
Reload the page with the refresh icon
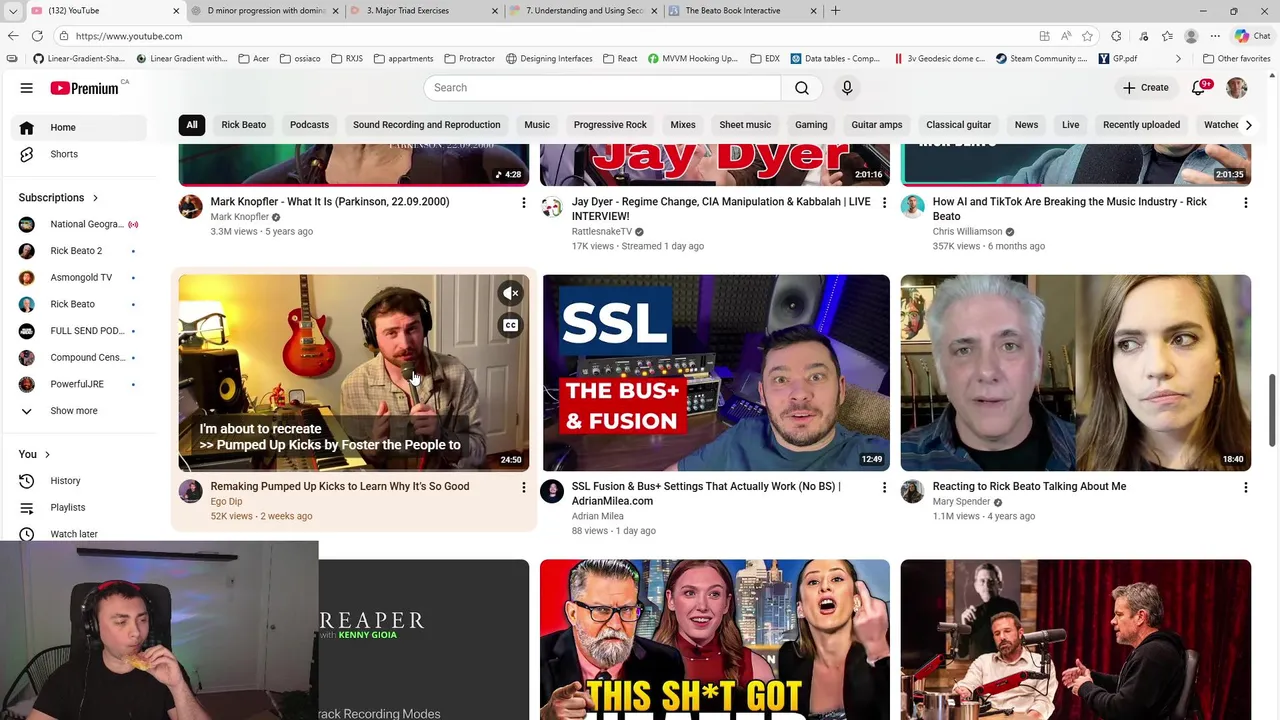(x=37, y=36)
